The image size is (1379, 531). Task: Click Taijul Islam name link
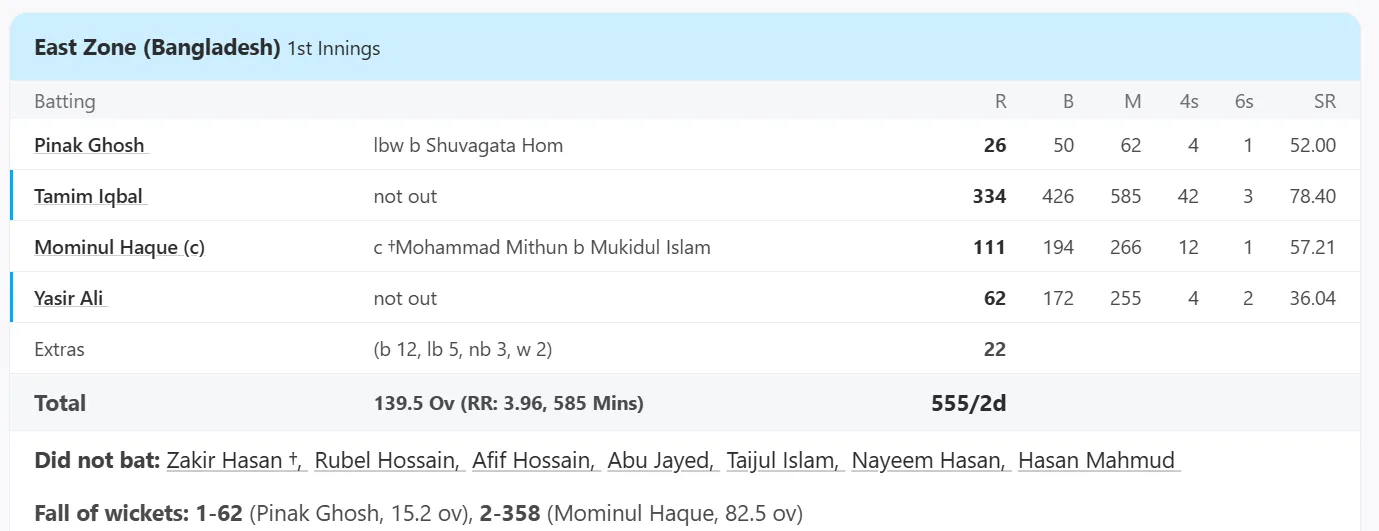784,460
